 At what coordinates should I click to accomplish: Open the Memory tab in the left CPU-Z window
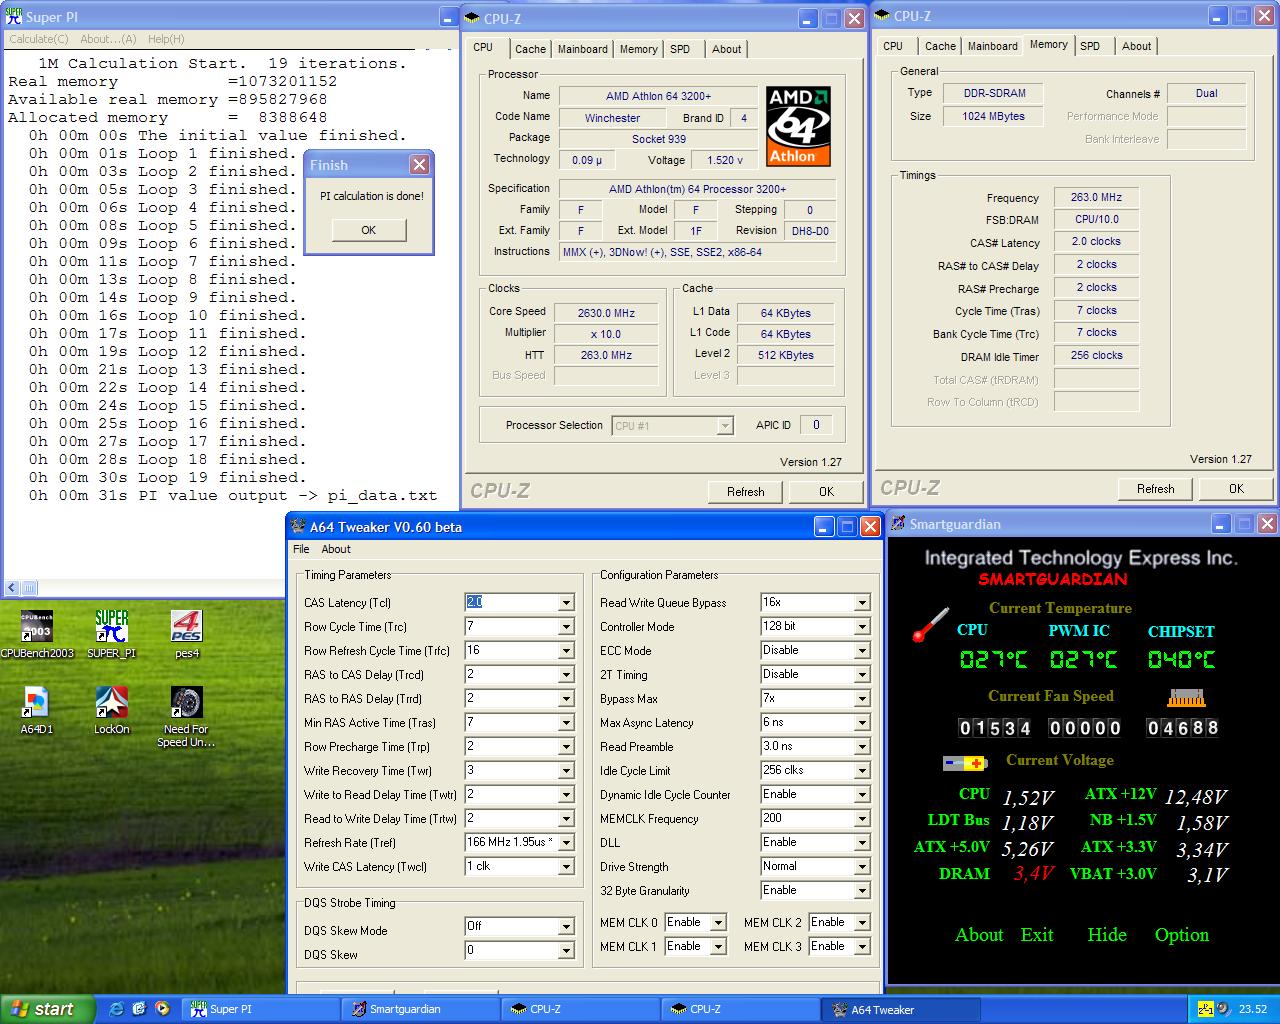coord(638,49)
